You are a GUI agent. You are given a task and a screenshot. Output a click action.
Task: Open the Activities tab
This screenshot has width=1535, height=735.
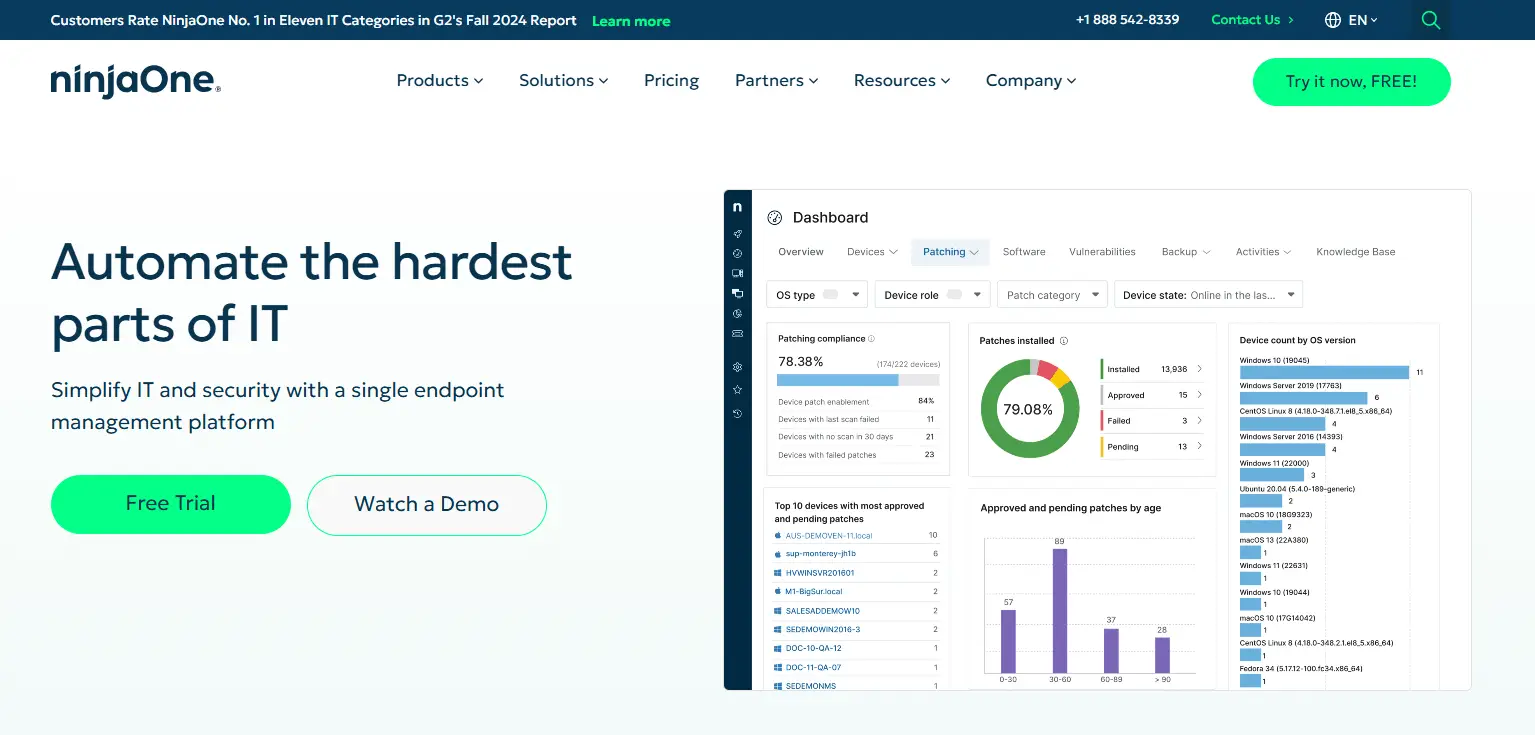[1263, 252]
